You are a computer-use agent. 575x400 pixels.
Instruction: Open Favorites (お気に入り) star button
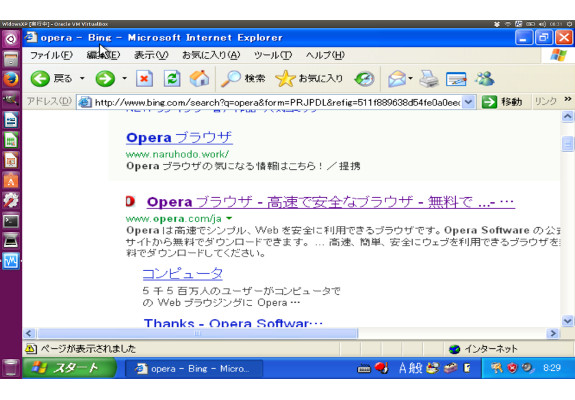[309, 78]
